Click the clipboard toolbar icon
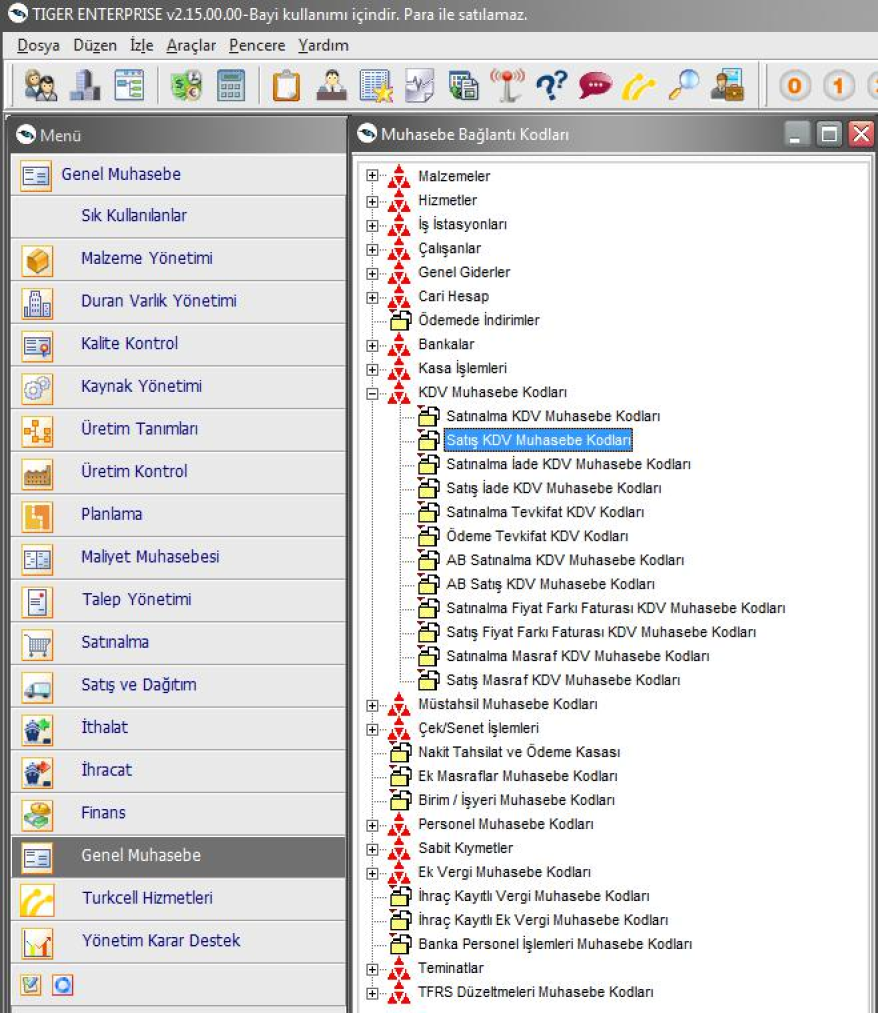 tap(286, 85)
